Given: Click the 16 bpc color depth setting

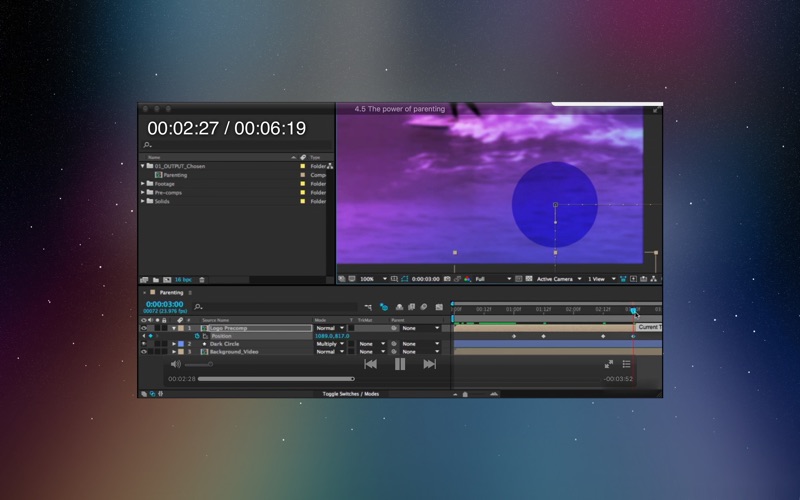Looking at the screenshot, I should 183,280.
